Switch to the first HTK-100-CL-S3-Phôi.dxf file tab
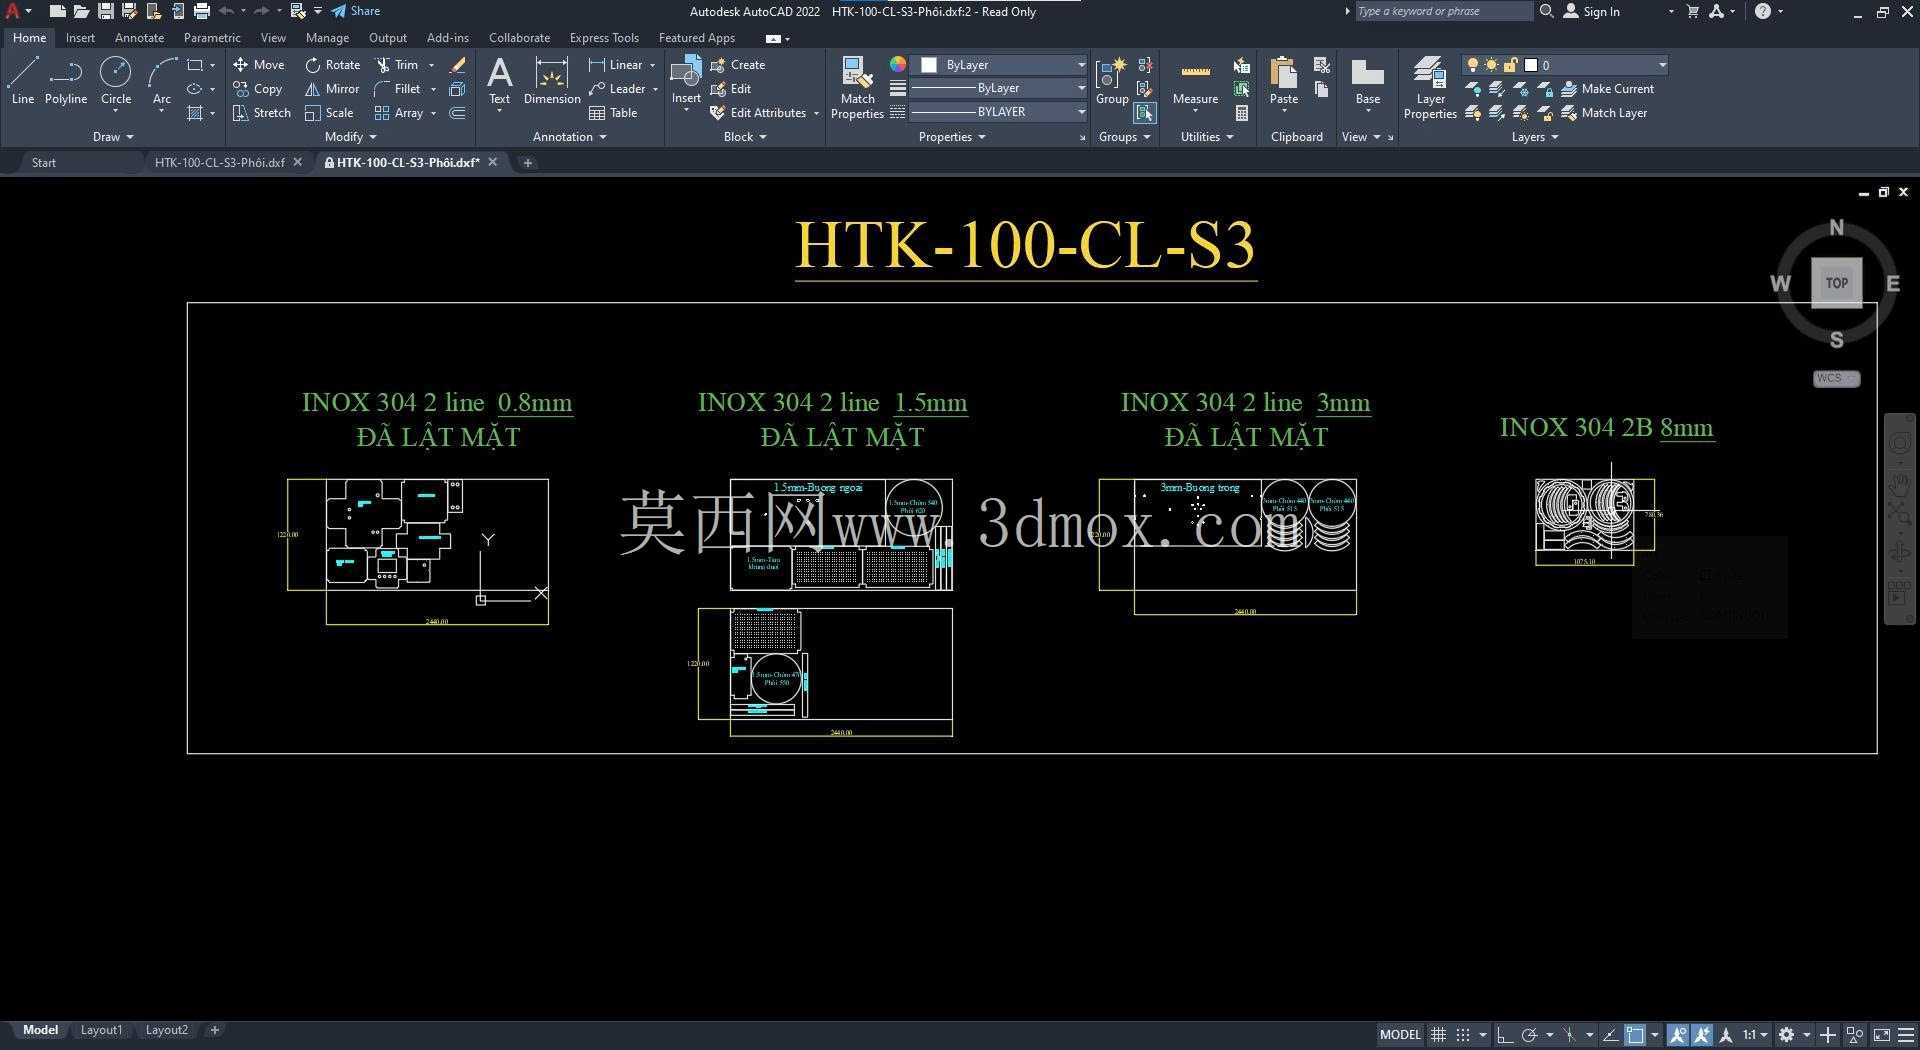This screenshot has width=1920, height=1050. coord(219,162)
